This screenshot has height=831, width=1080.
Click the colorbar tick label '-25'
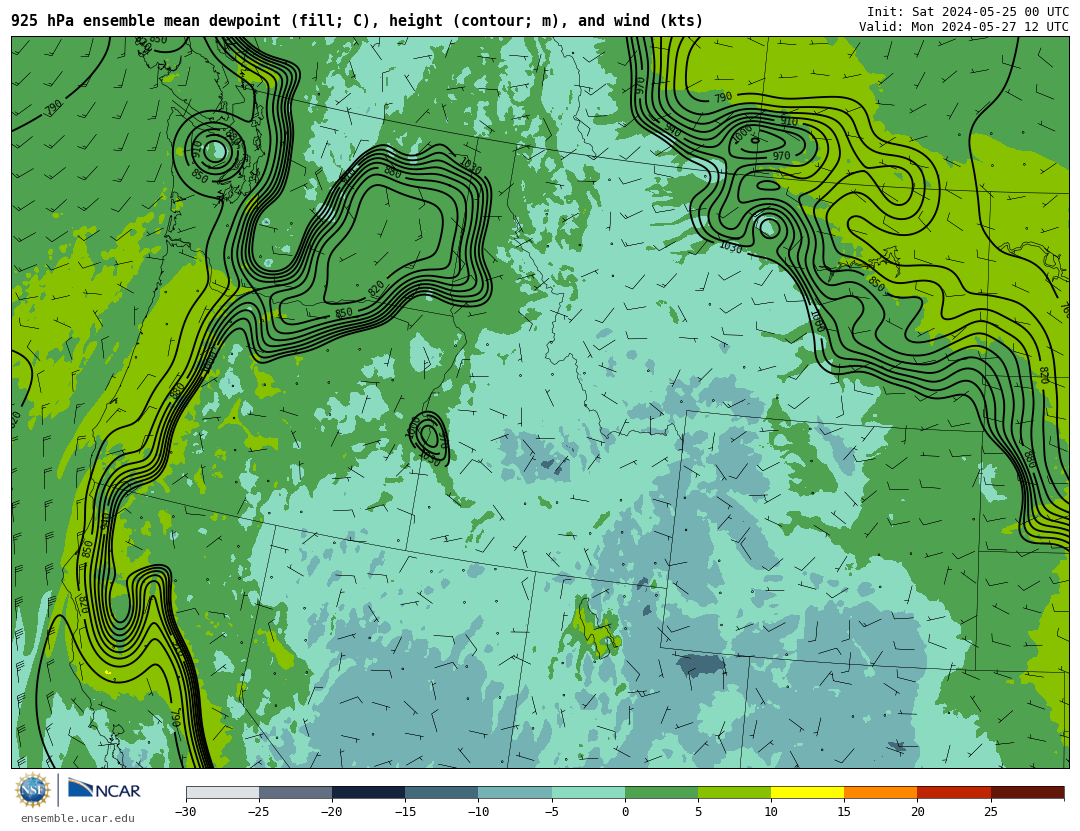click(x=258, y=812)
